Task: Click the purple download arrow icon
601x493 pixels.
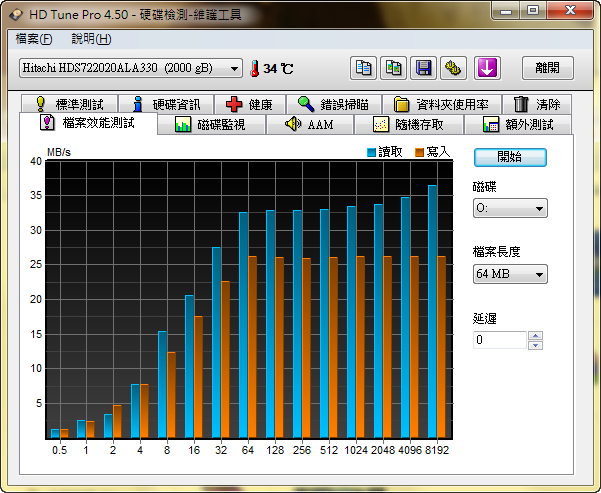Action: 487,68
